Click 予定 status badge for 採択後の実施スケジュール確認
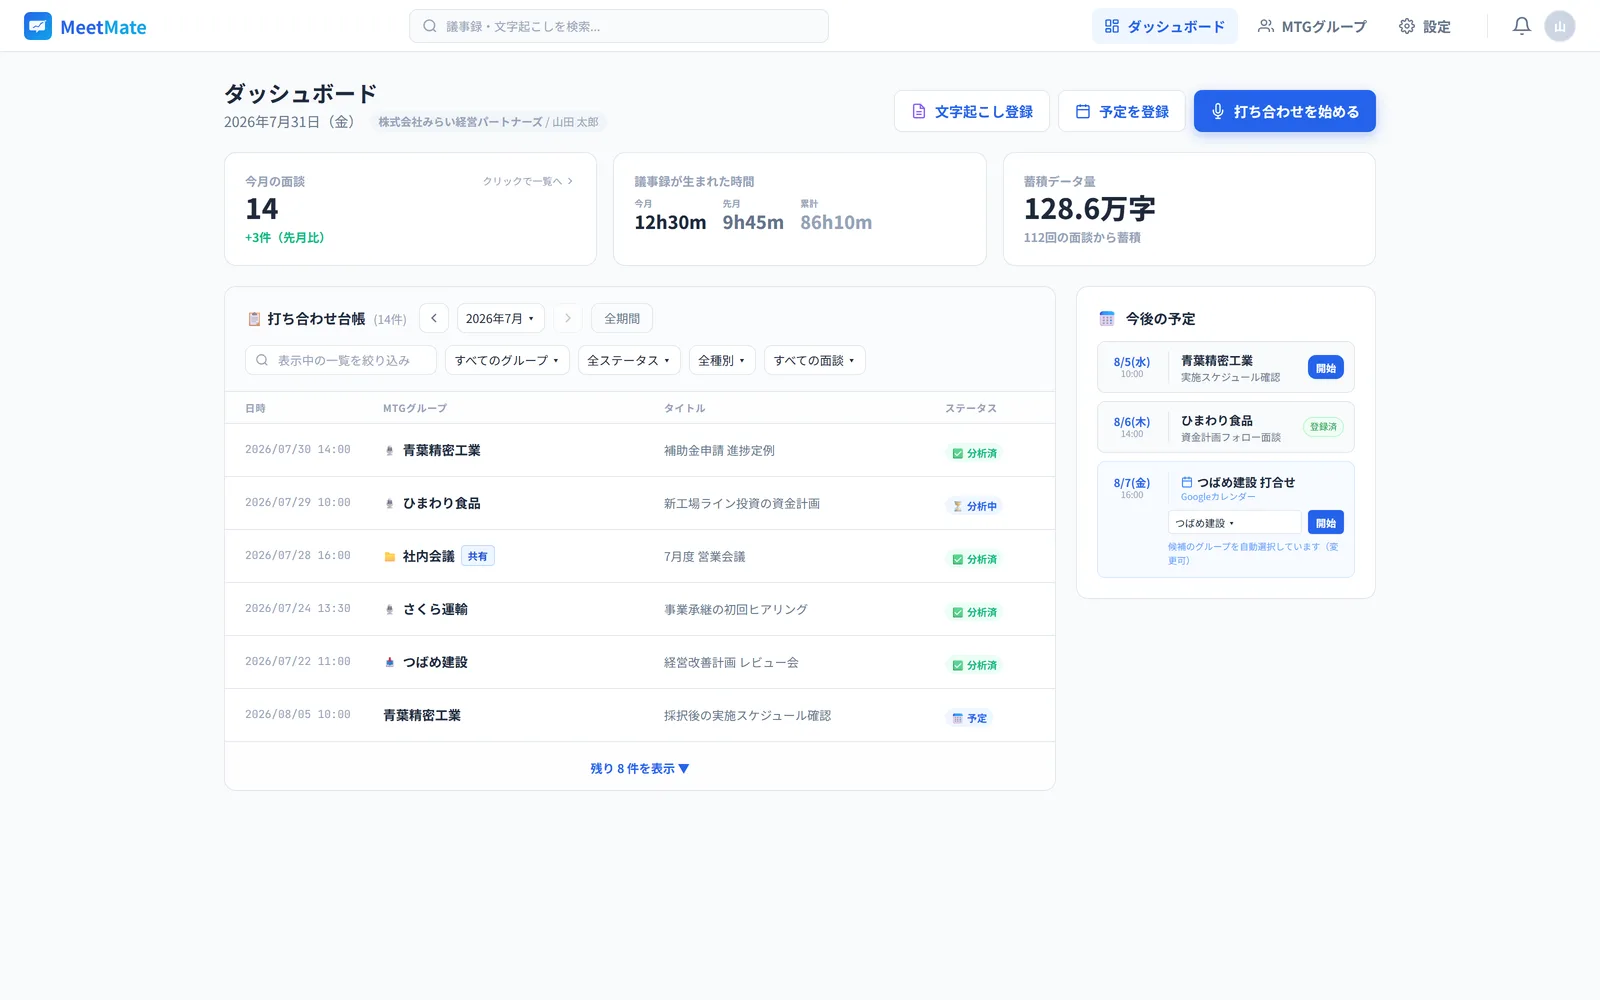 pyautogui.click(x=969, y=718)
